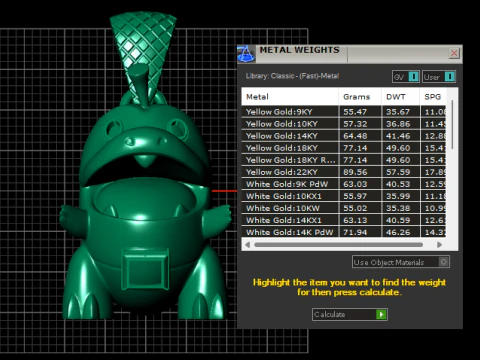
Task: Select the Yellow Gold:18KY R... row
Action: coord(344,160)
